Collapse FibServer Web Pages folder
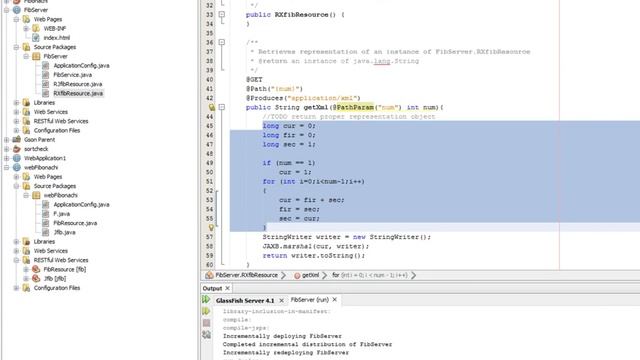Screen dimensions: 640x360 [x=16, y=19]
